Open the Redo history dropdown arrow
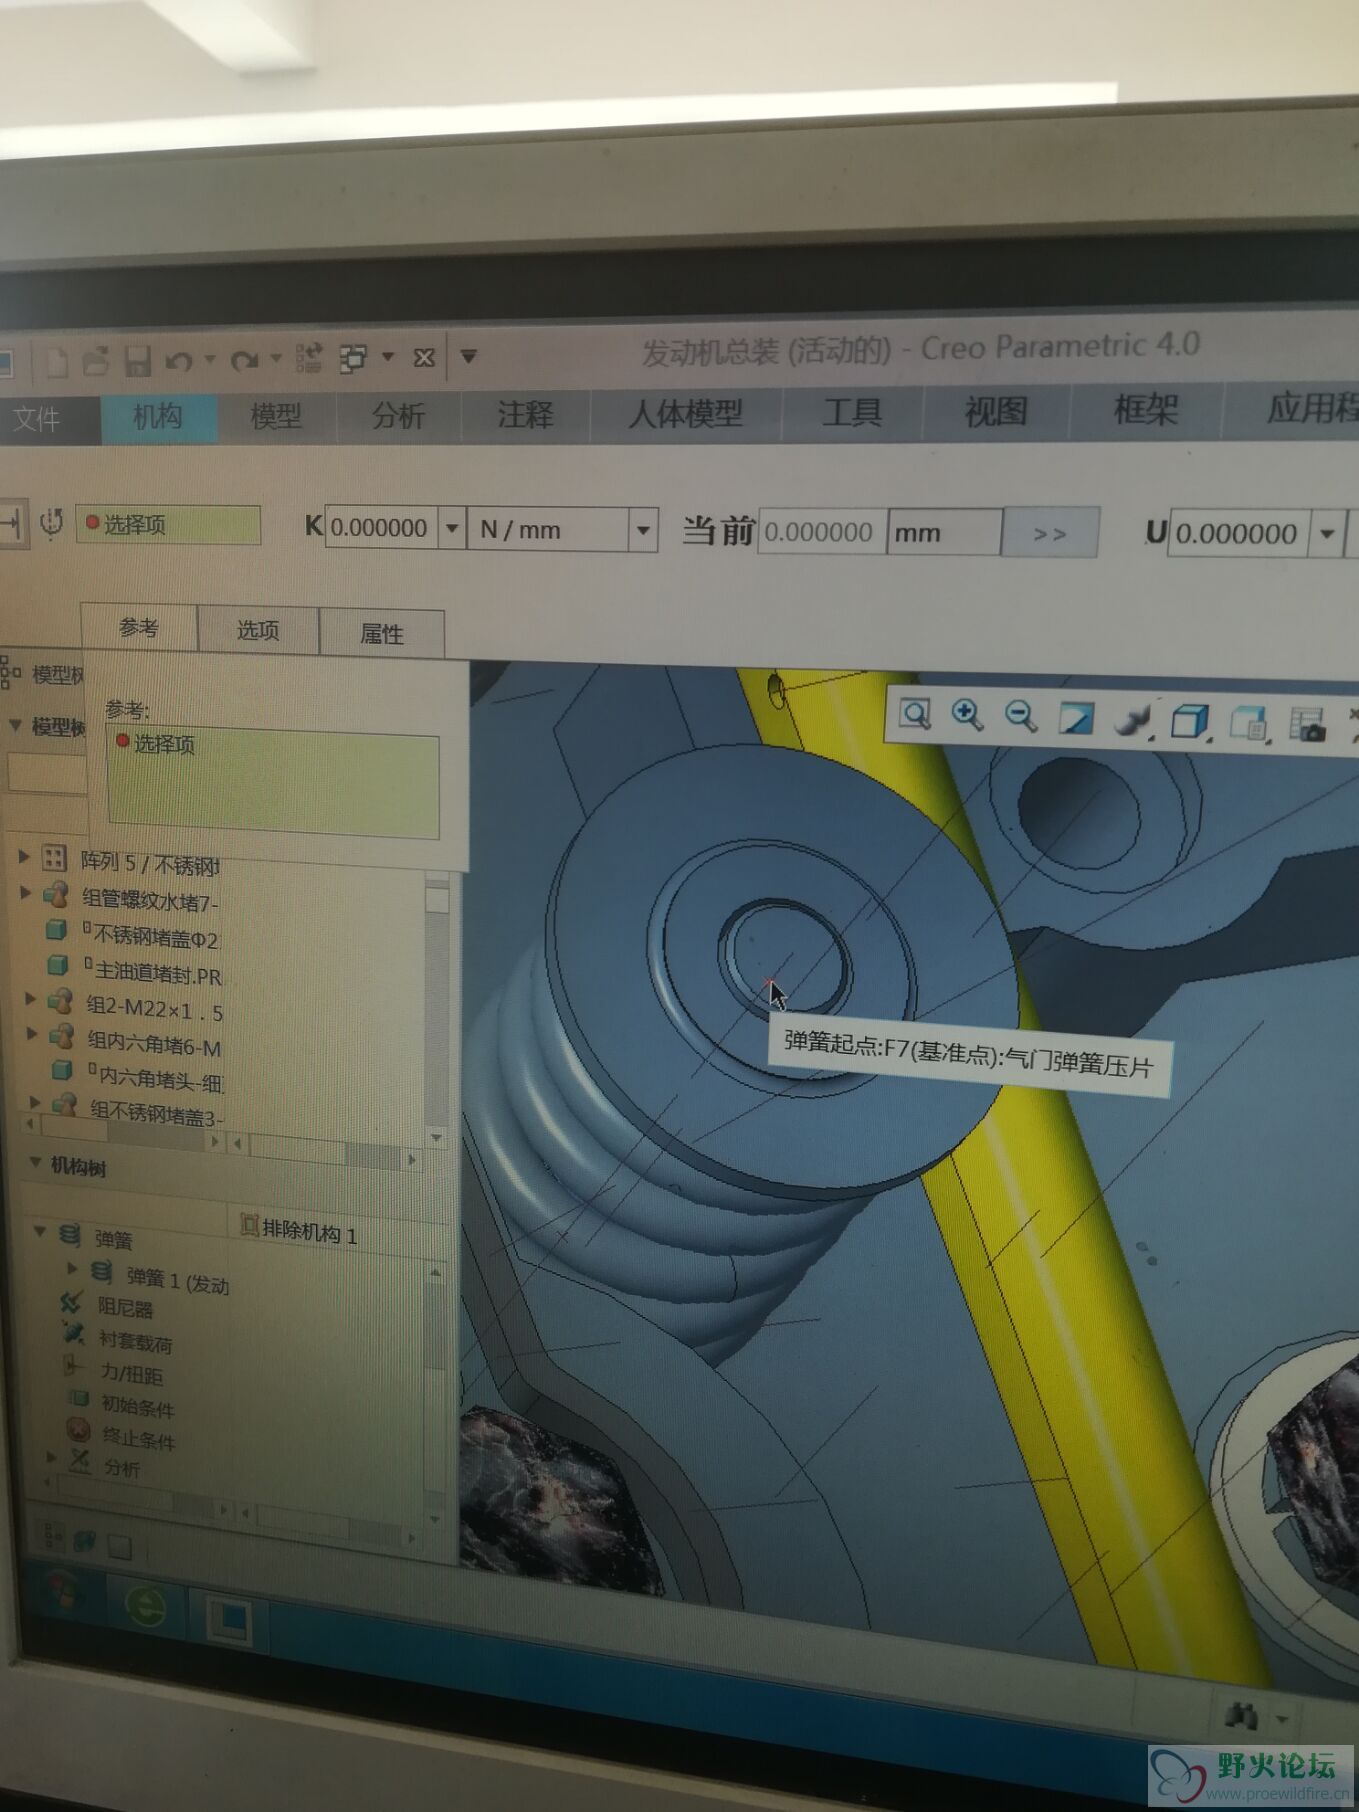The height and width of the screenshot is (1812, 1359). 276,357
